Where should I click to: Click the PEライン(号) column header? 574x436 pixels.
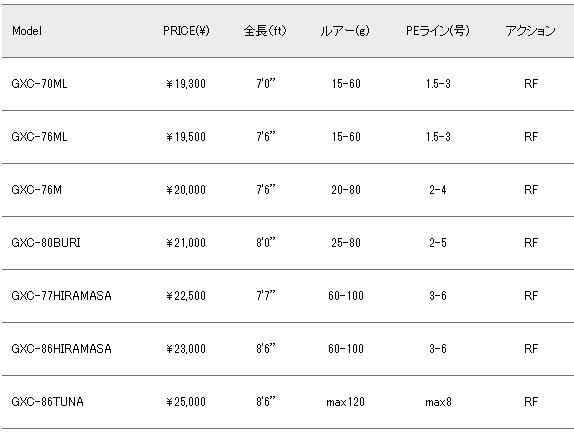click(438, 31)
